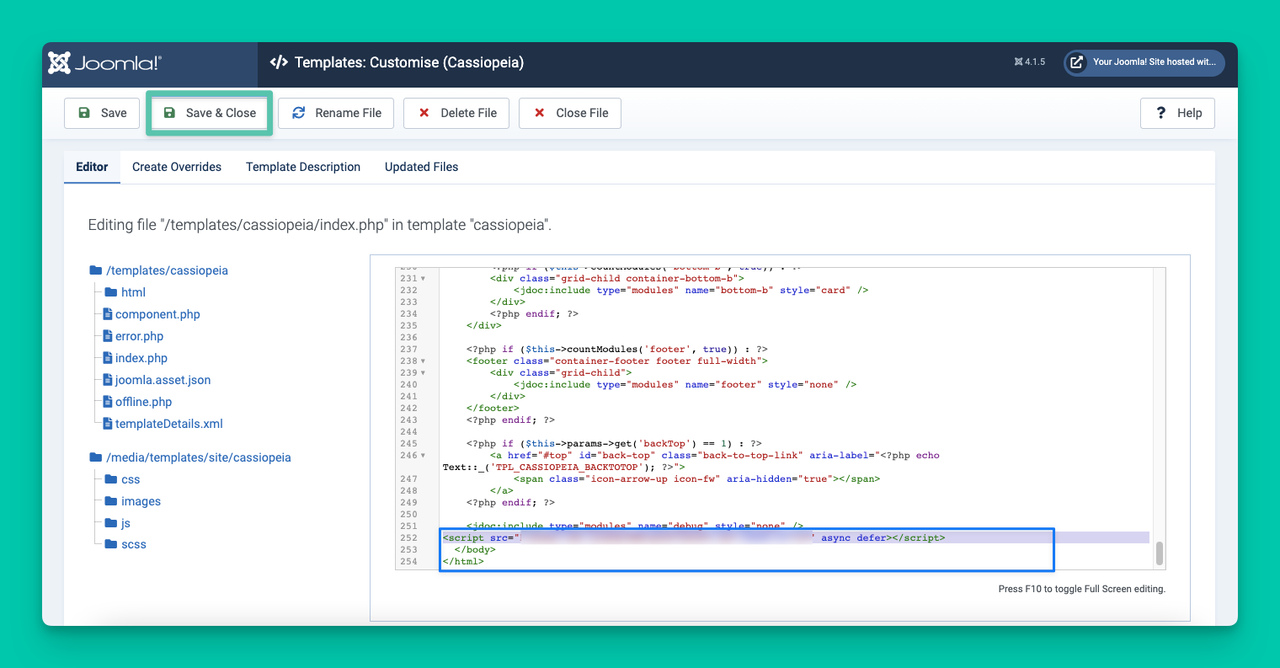Open the Updated Files tab

pyautogui.click(x=421, y=167)
